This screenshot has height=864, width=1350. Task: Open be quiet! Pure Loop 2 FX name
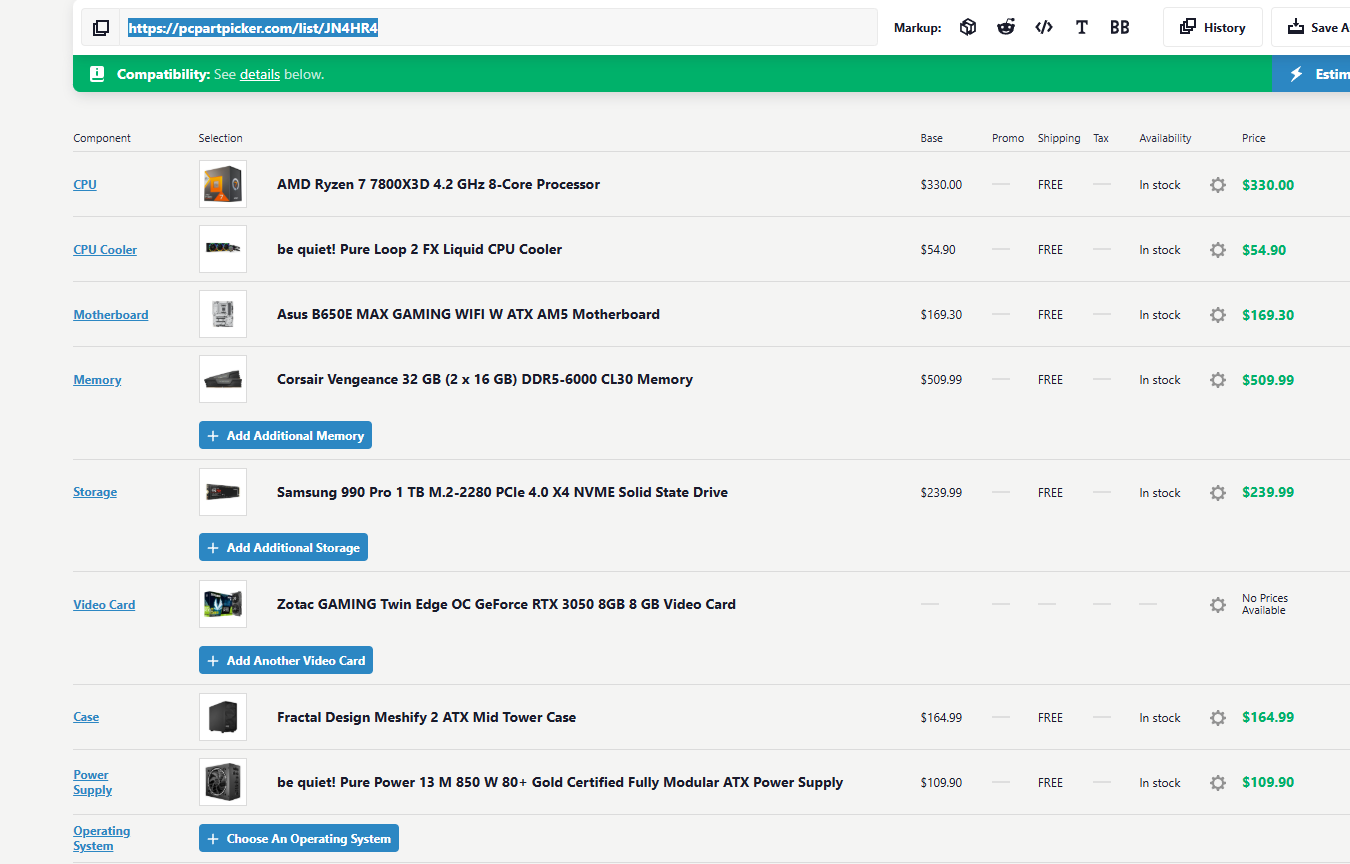(419, 249)
